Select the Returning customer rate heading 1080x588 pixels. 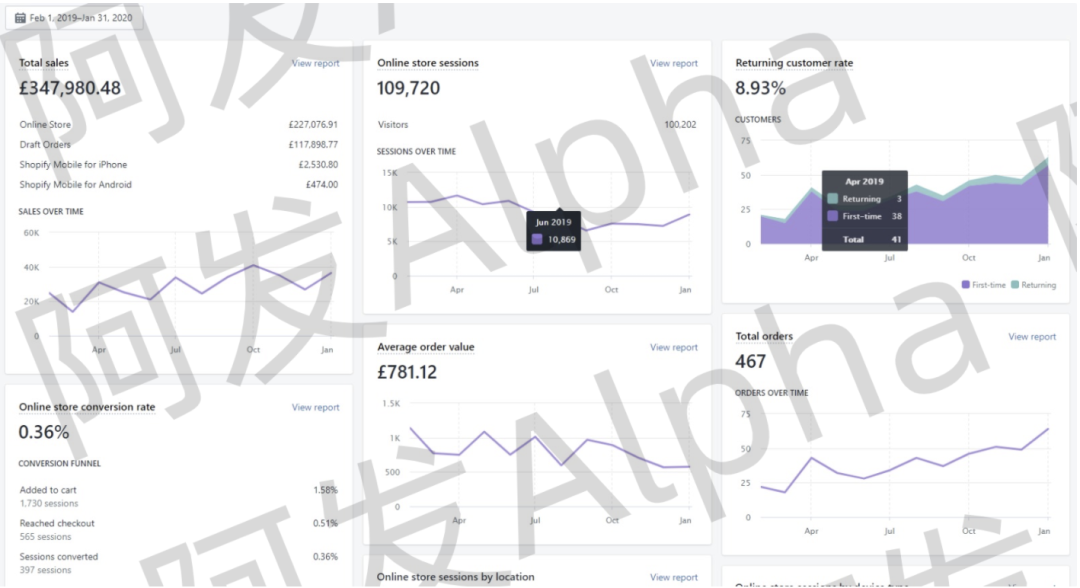point(794,63)
